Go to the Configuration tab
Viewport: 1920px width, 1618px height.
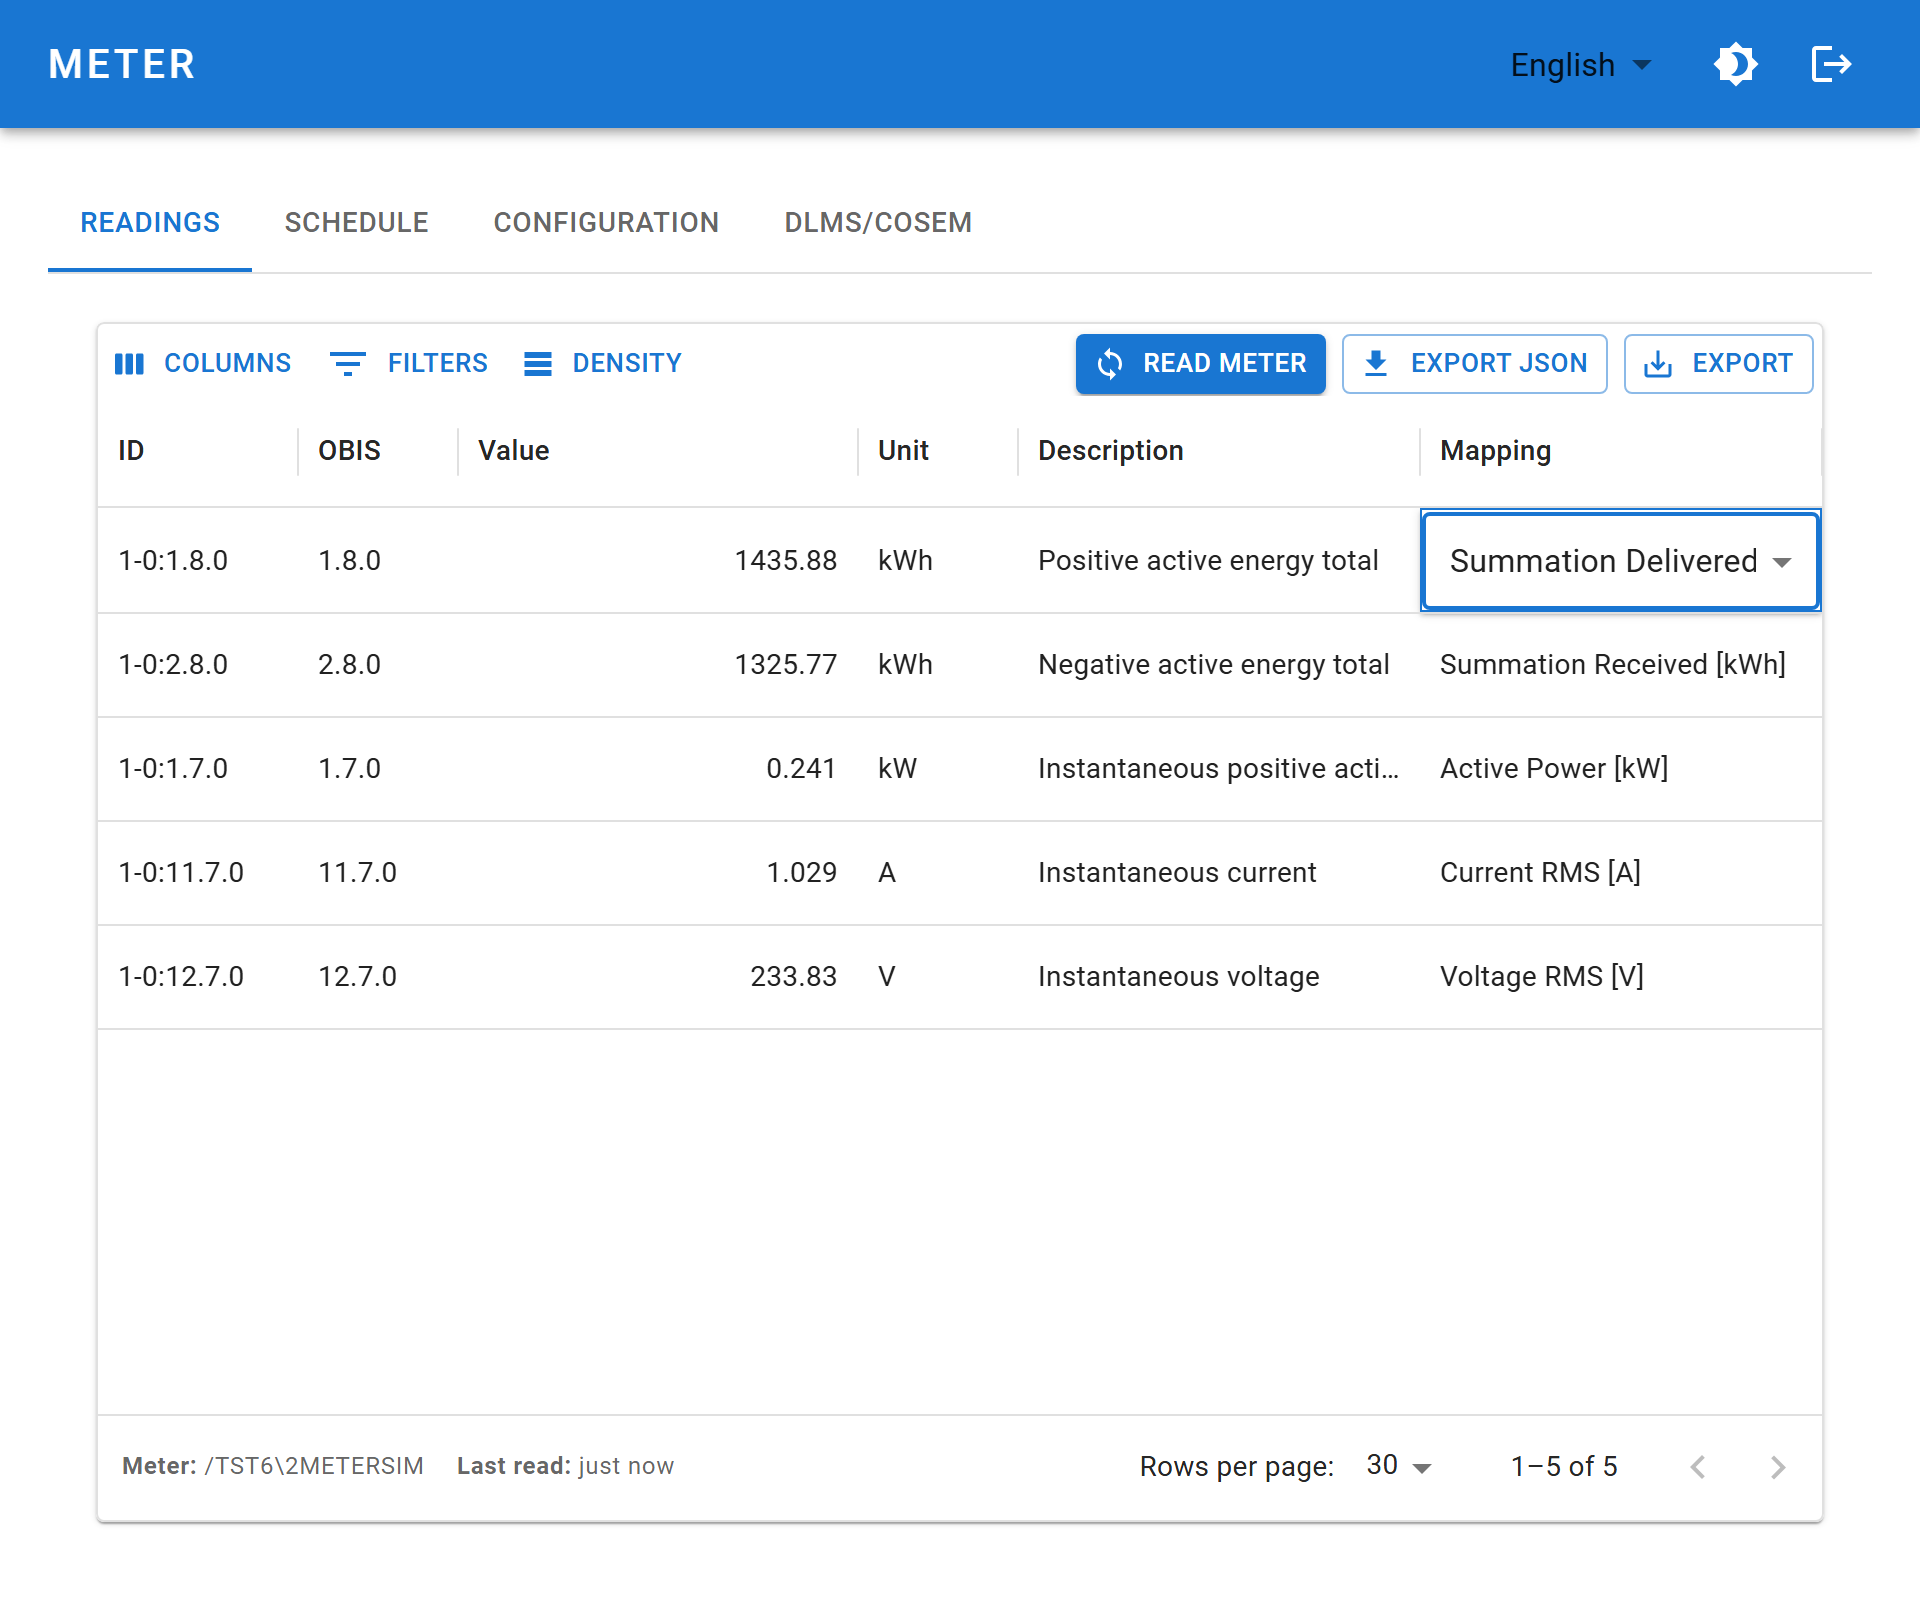click(606, 222)
